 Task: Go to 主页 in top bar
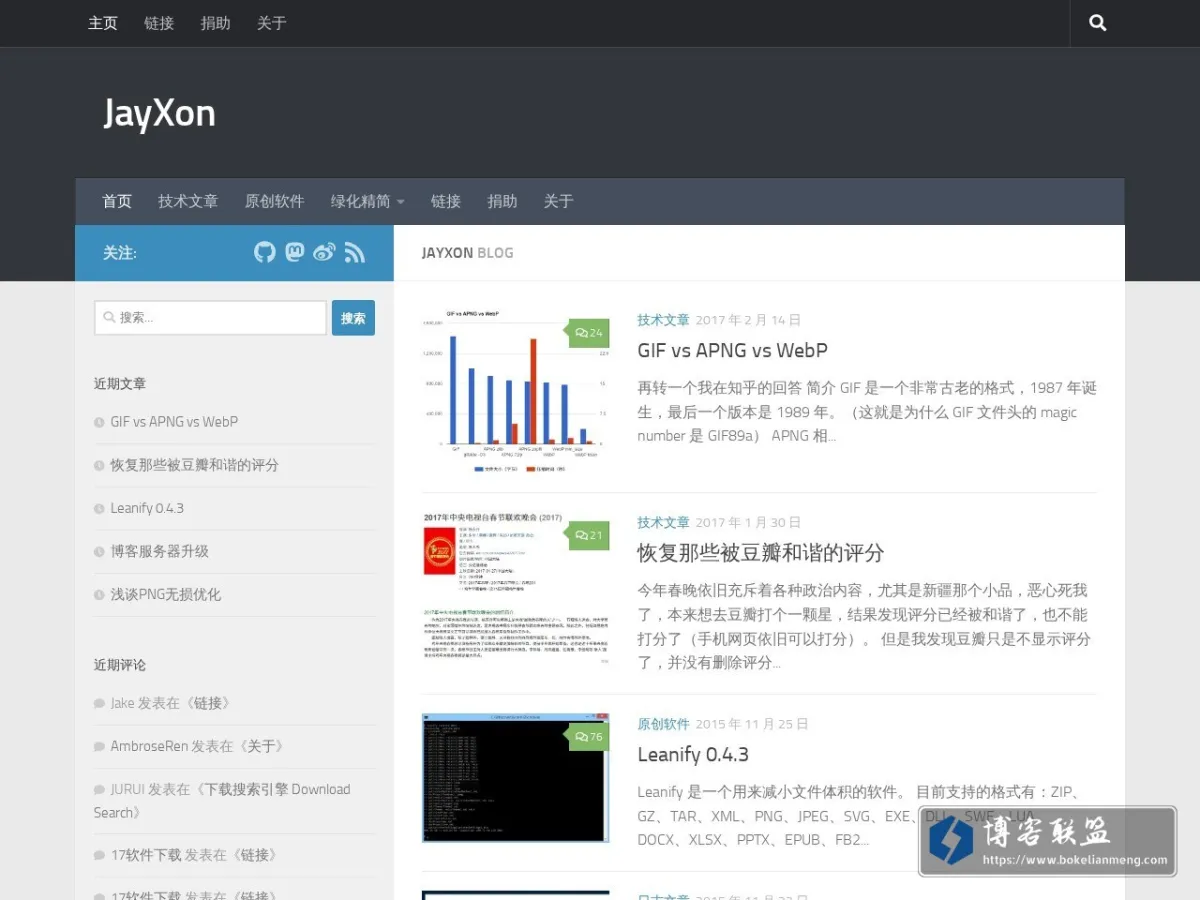(103, 23)
